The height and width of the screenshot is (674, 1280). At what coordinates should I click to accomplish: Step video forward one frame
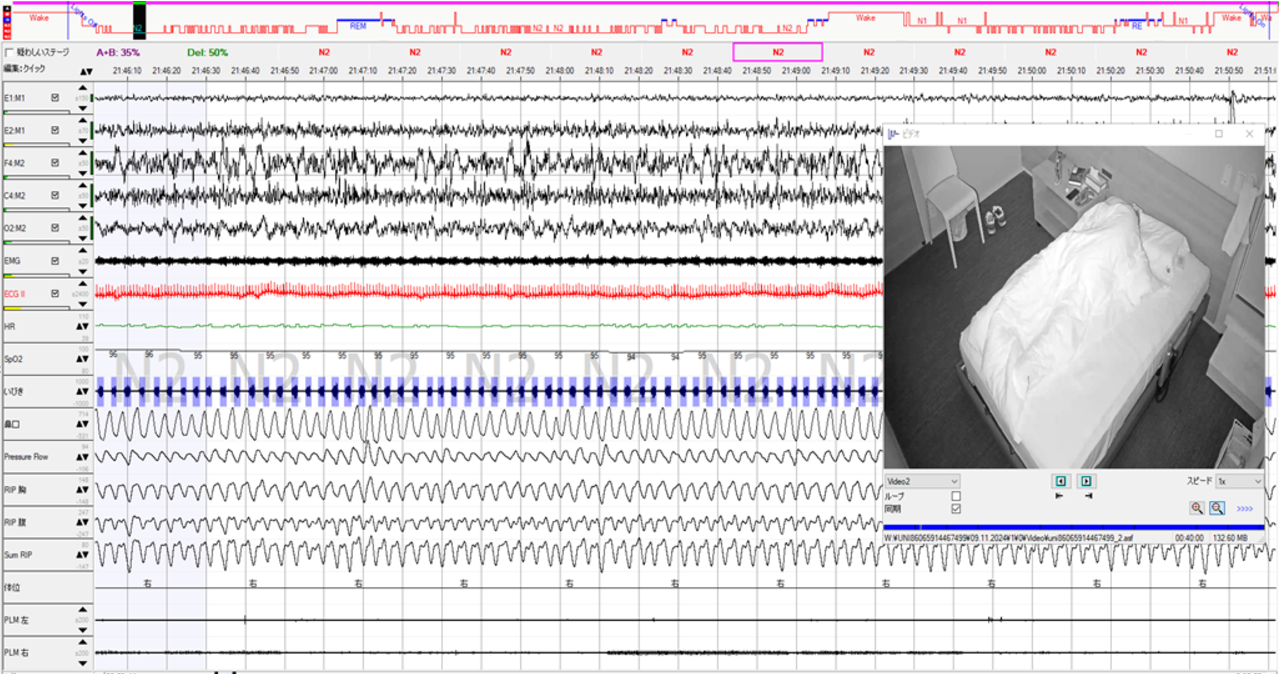(1087, 481)
